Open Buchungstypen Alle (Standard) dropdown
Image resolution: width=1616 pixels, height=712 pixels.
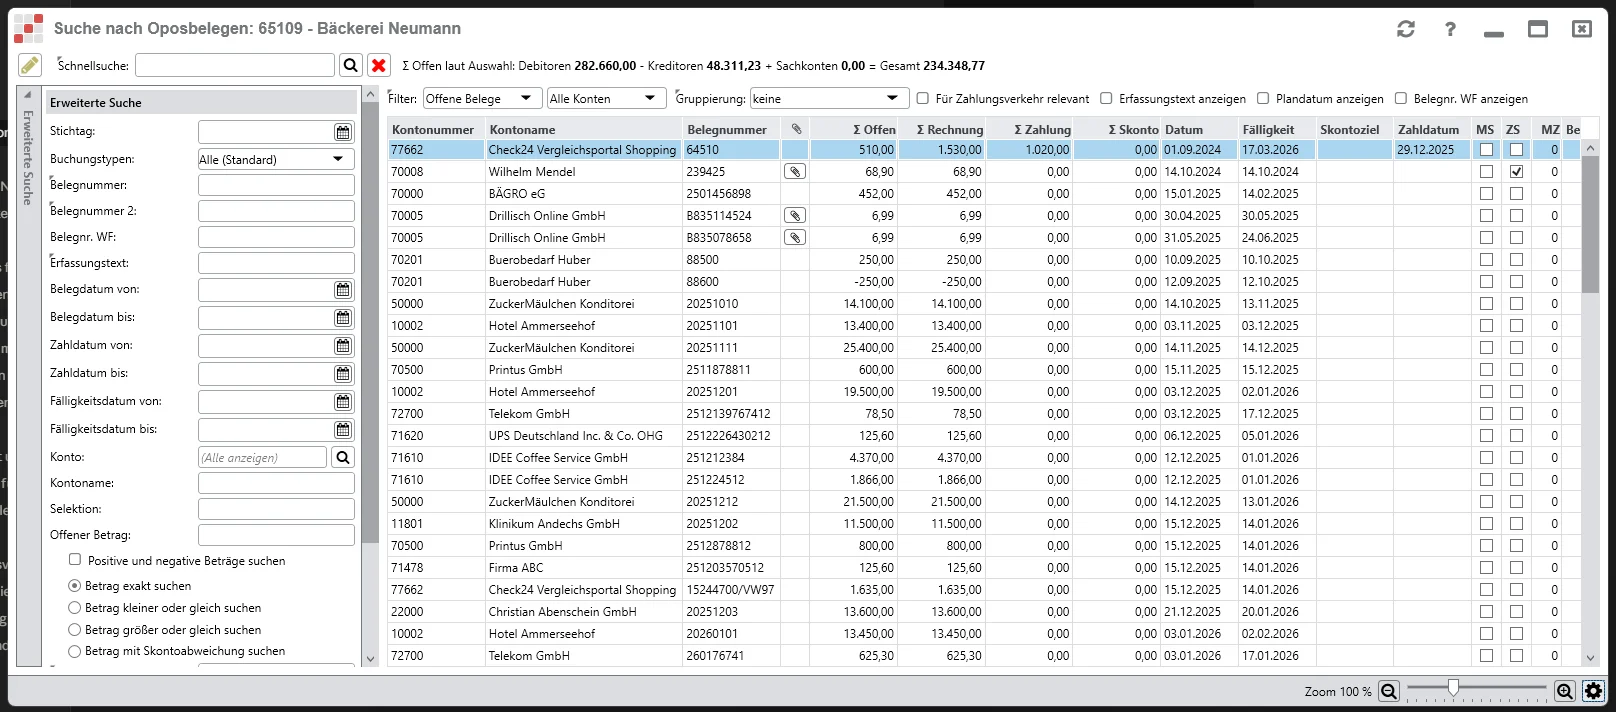tap(276, 159)
